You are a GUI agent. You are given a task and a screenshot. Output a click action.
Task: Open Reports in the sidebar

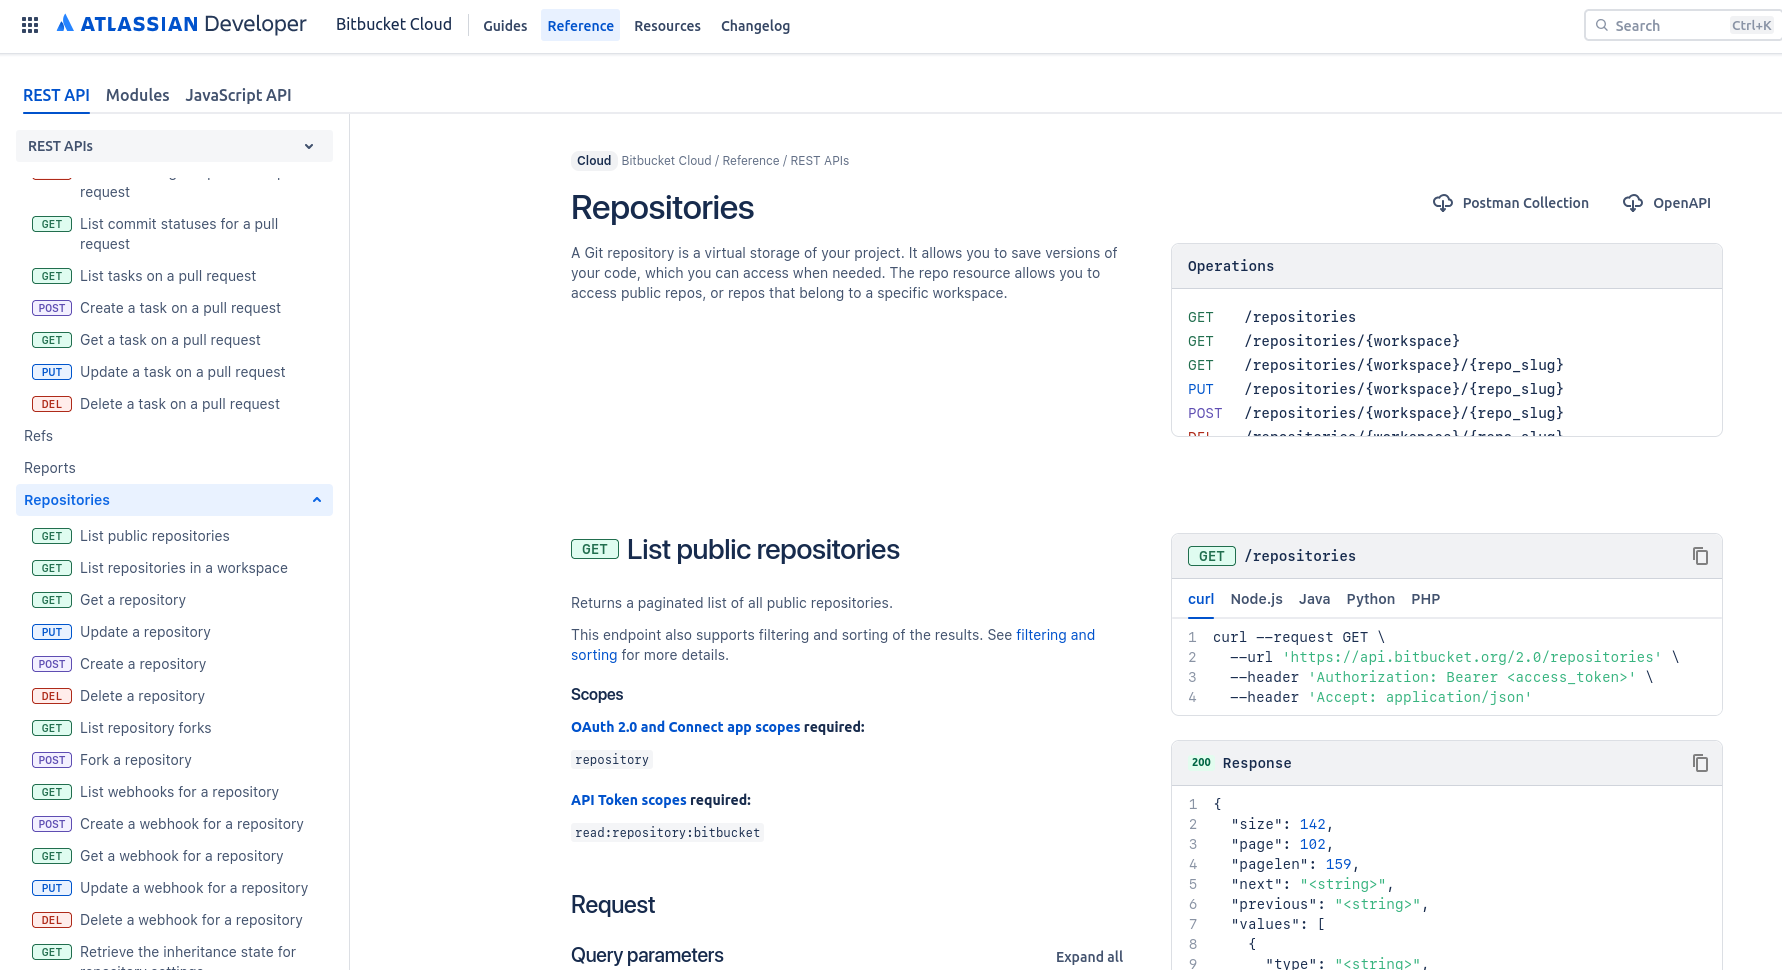click(49, 468)
